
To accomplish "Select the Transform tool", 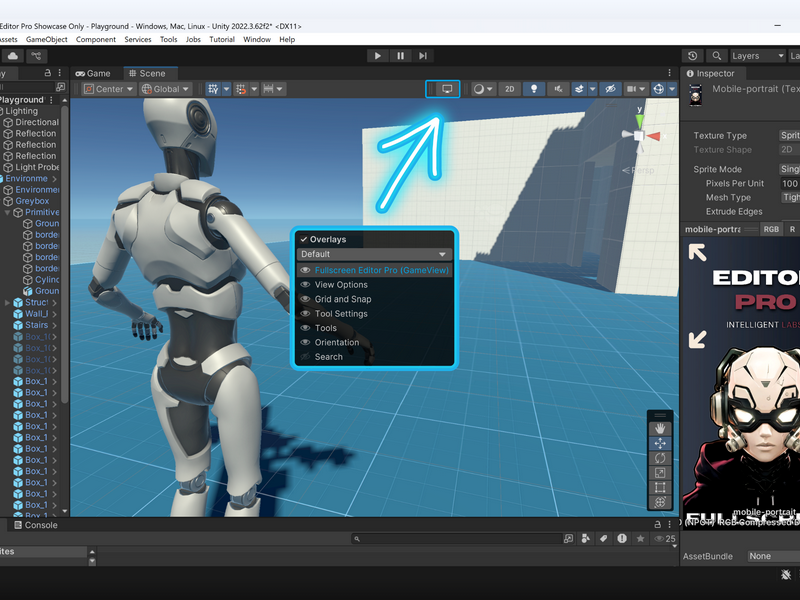I will tap(660, 502).
